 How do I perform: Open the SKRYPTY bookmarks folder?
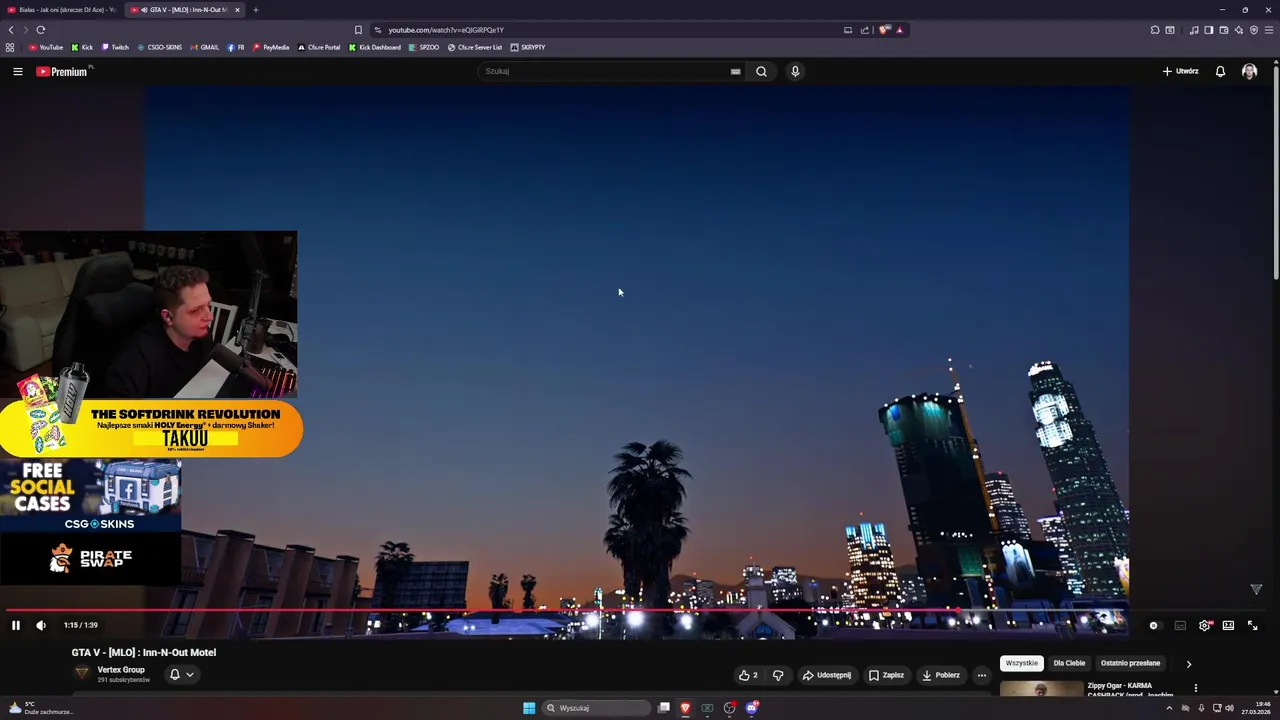pyautogui.click(x=528, y=47)
